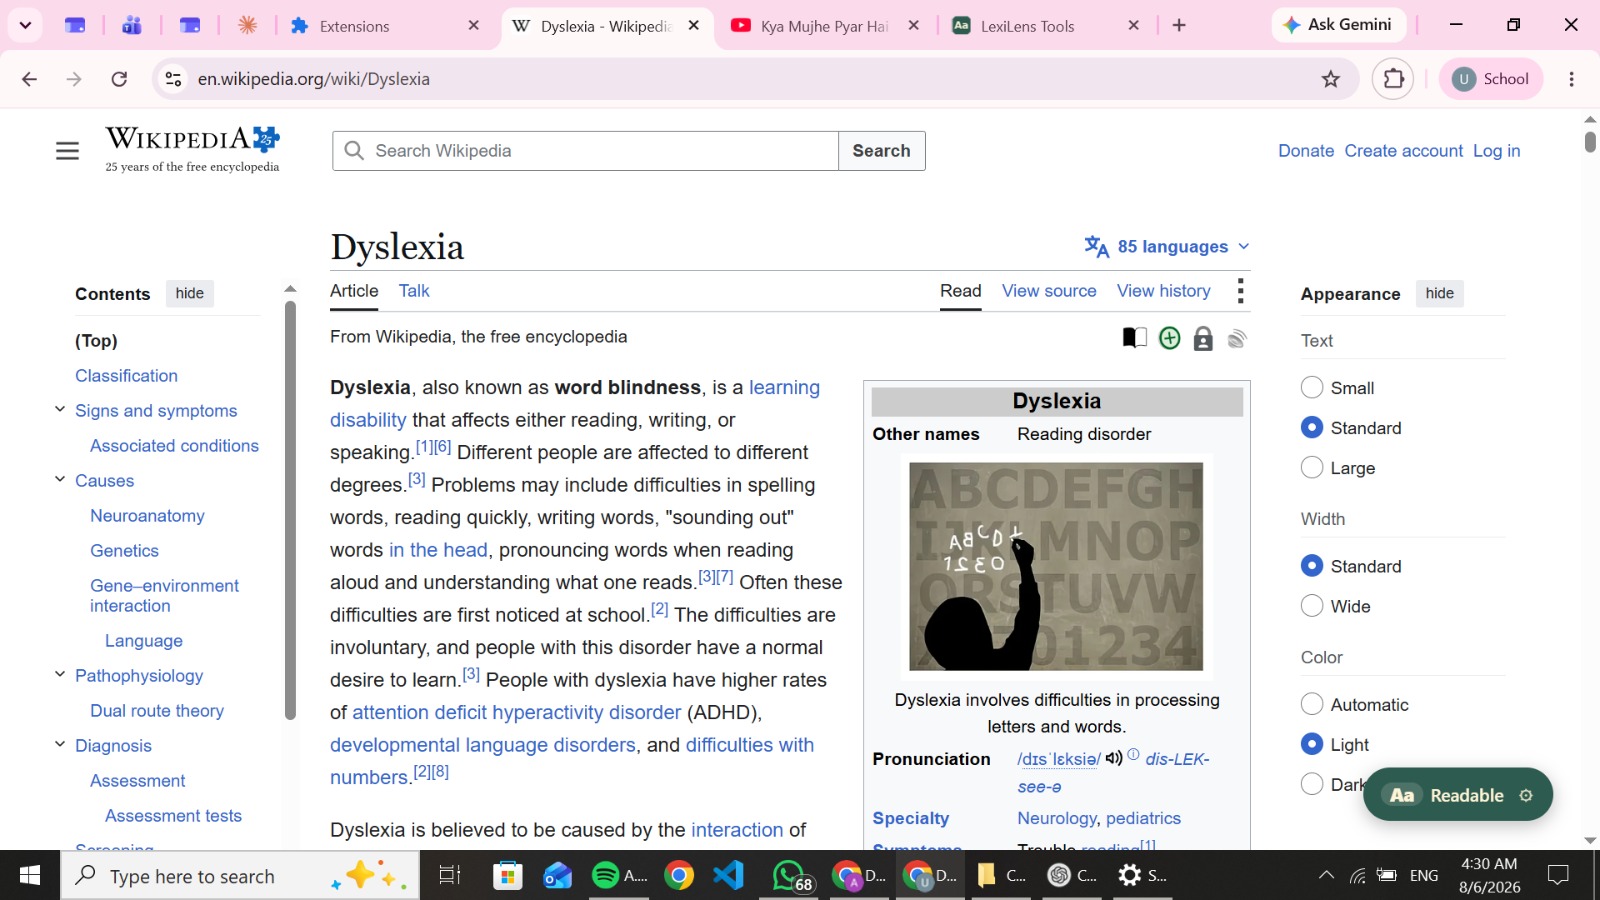Collapse the Causes section in contents

pos(60,480)
